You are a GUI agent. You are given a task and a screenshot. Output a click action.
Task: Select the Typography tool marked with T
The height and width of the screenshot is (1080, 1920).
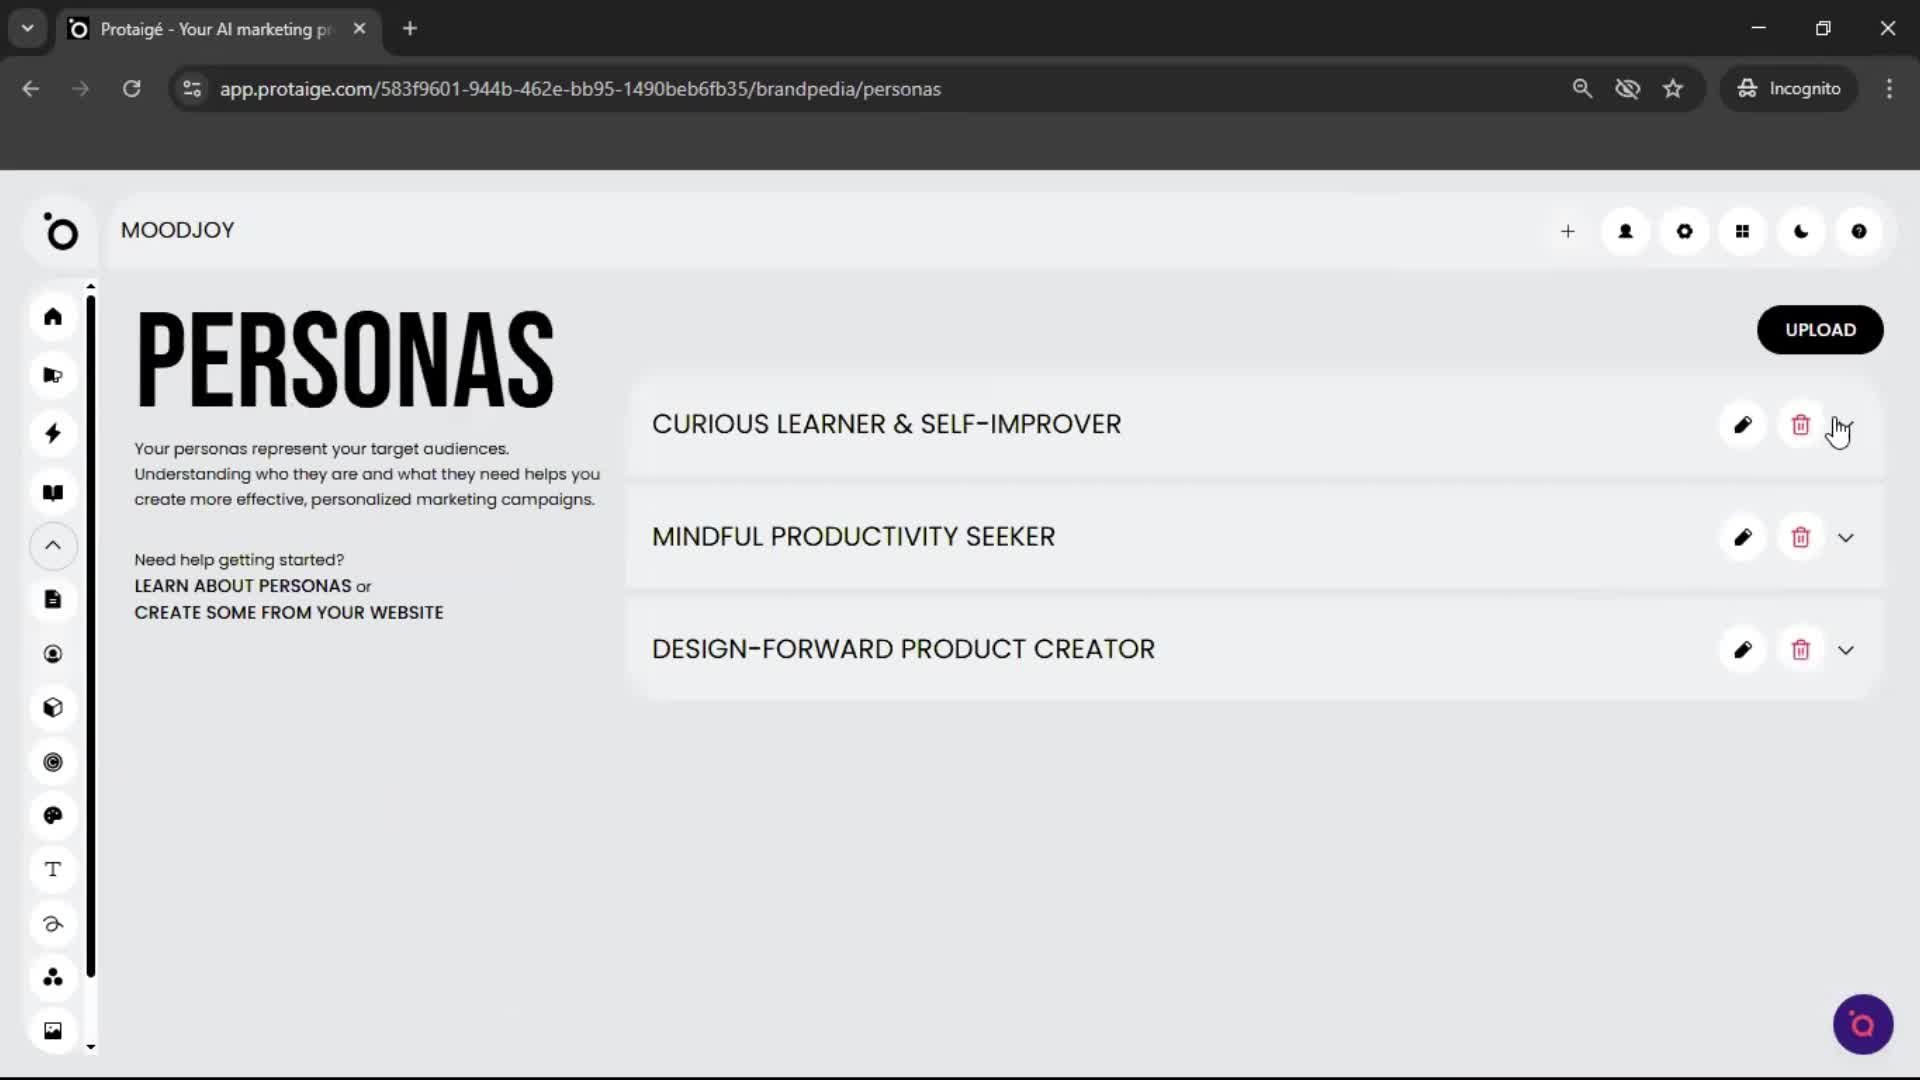point(52,869)
